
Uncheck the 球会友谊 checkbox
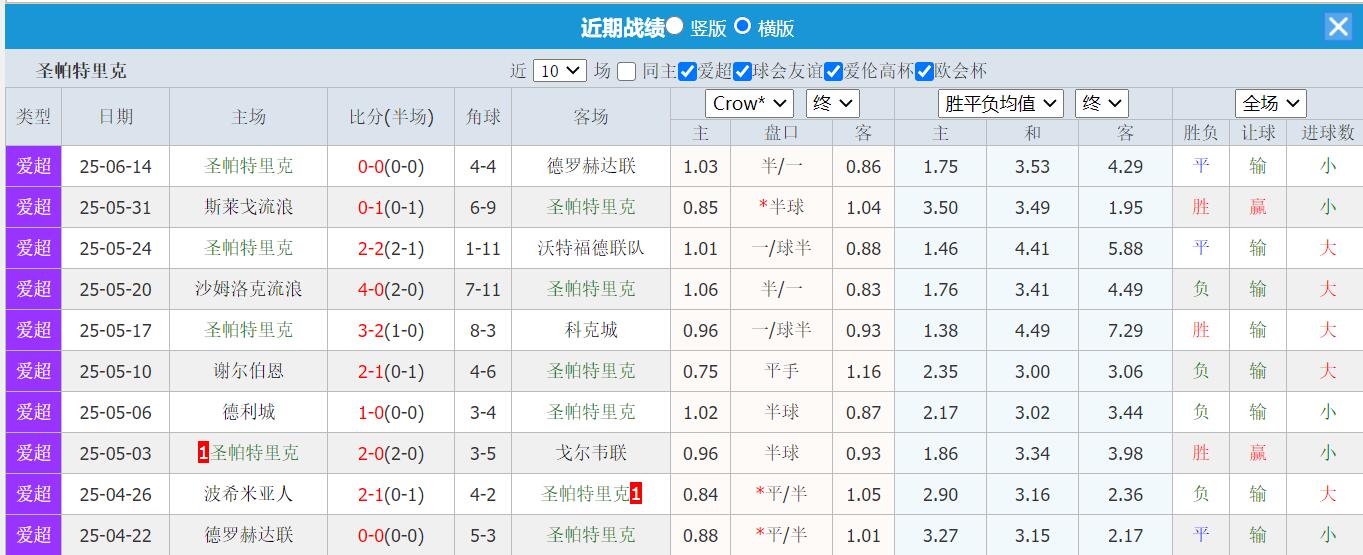coord(742,71)
